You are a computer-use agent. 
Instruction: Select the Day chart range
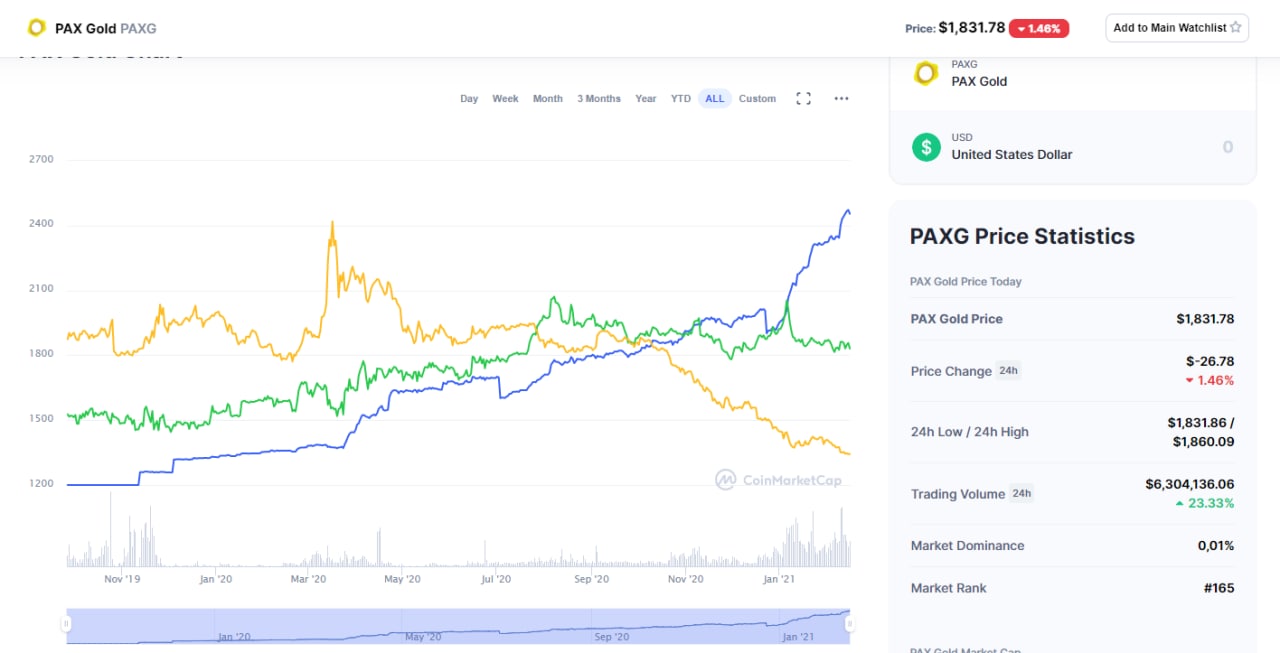coord(469,99)
